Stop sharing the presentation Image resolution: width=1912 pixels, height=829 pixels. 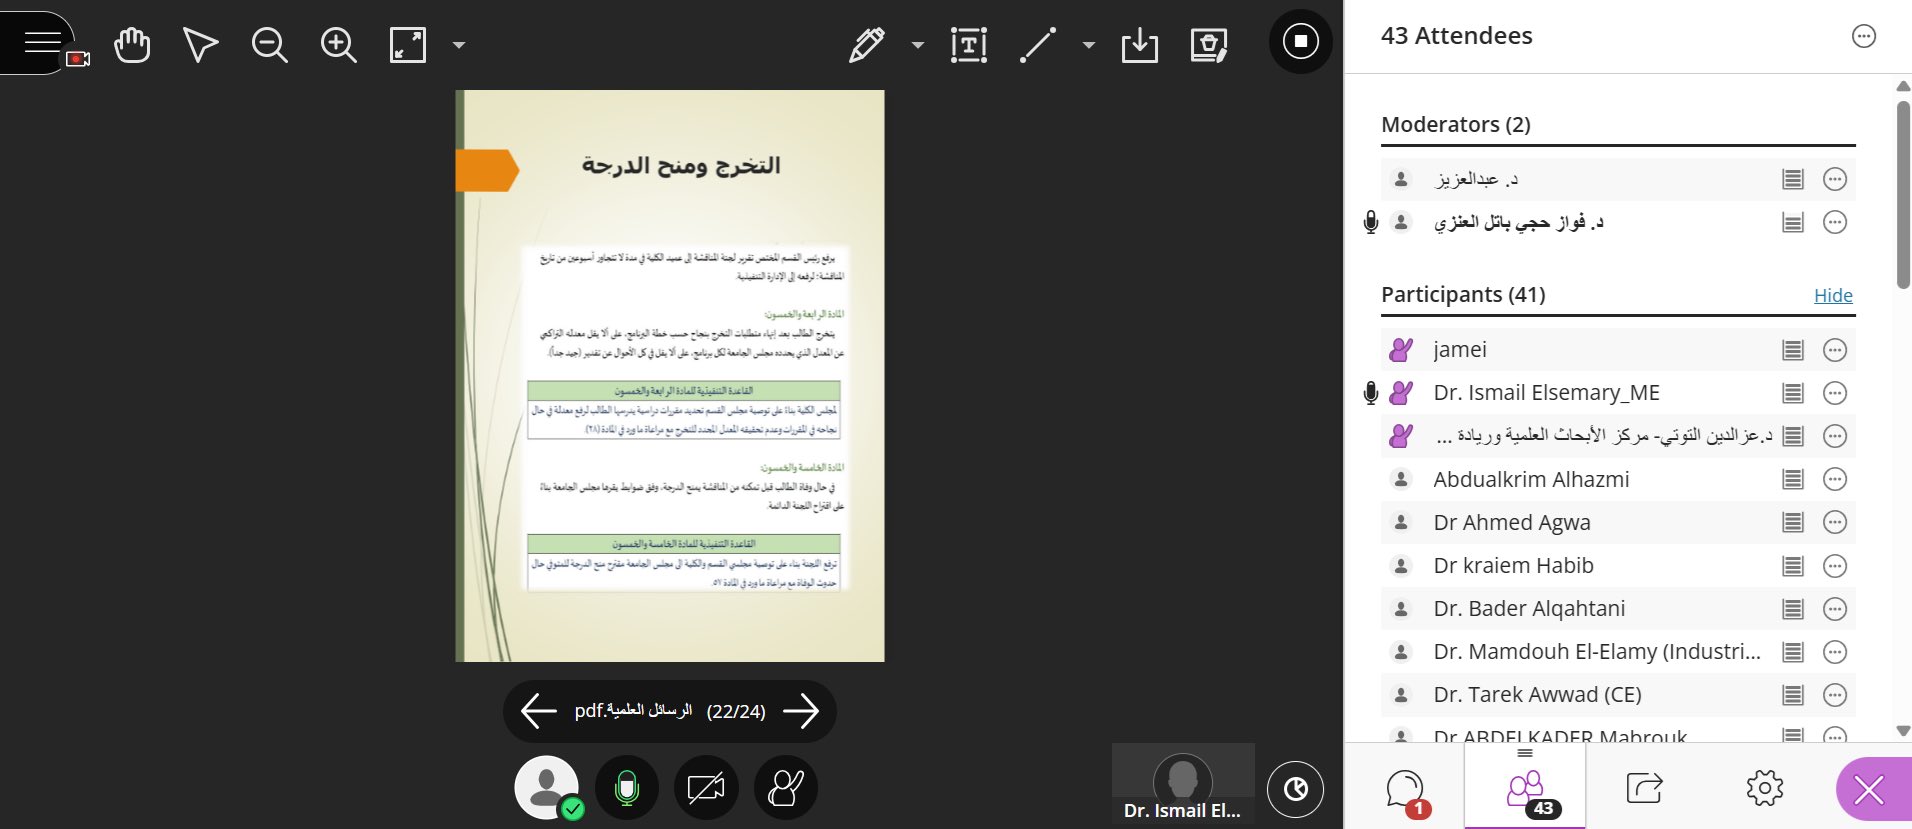click(x=1300, y=41)
